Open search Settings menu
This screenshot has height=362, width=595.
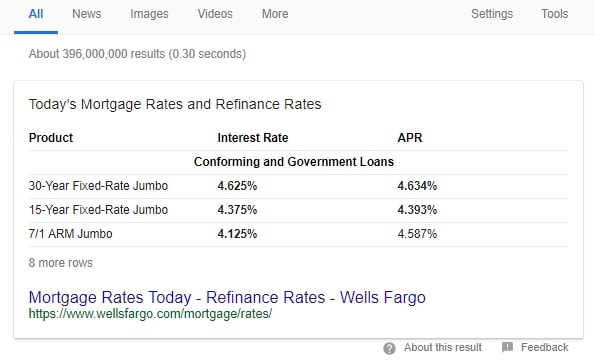[492, 14]
